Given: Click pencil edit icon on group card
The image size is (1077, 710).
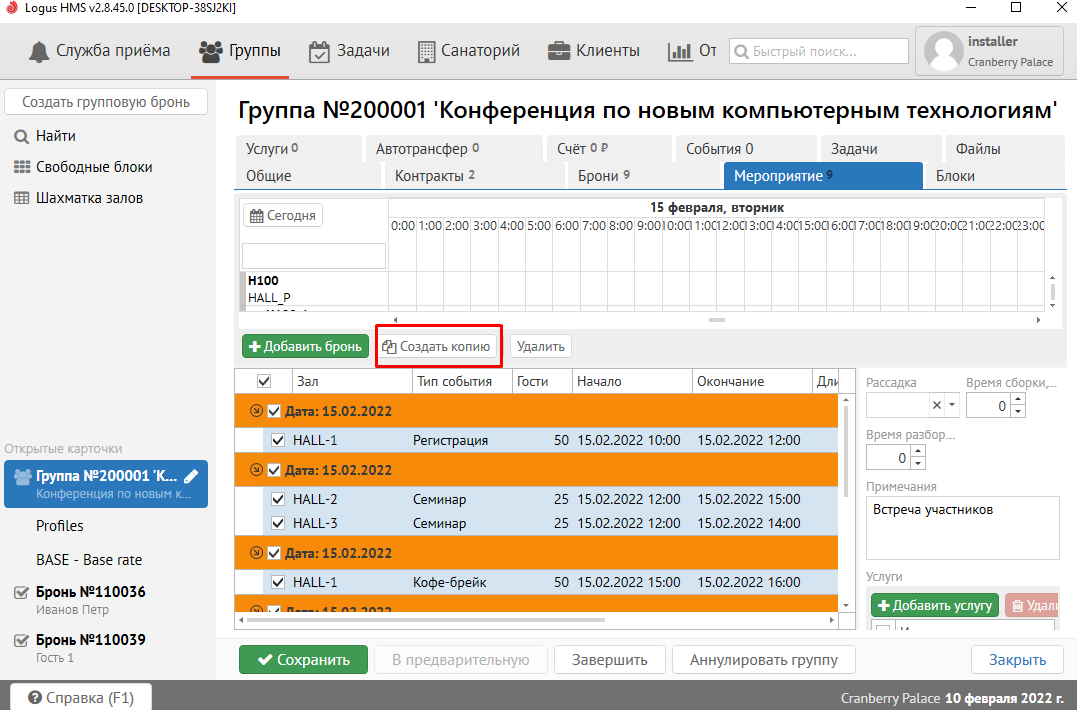Looking at the screenshot, I should [x=191, y=476].
